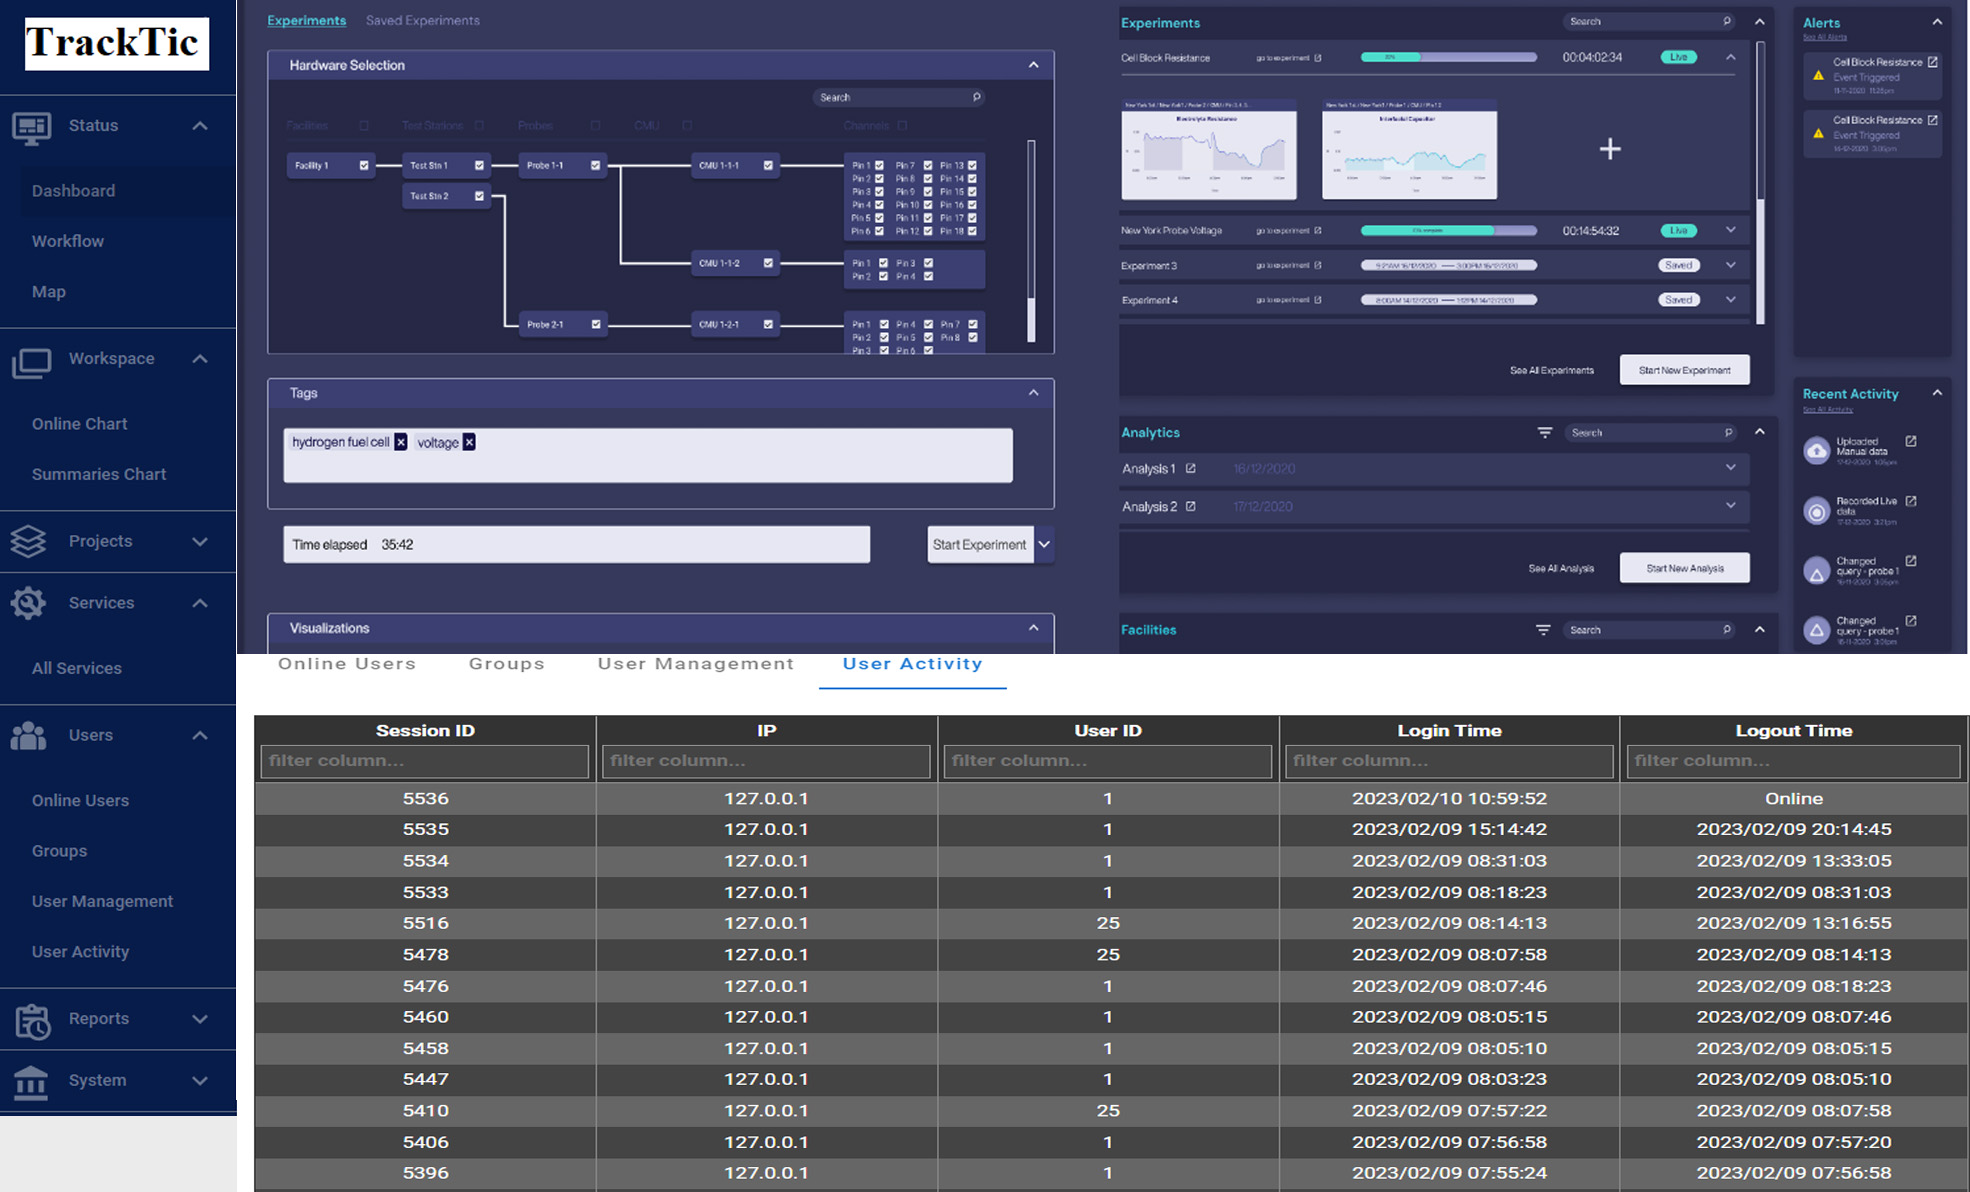Collapse the Hardware Selection panel
Image resolution: width=1970 pixels, height=1192 pixels.
[x=1033, y=65]
